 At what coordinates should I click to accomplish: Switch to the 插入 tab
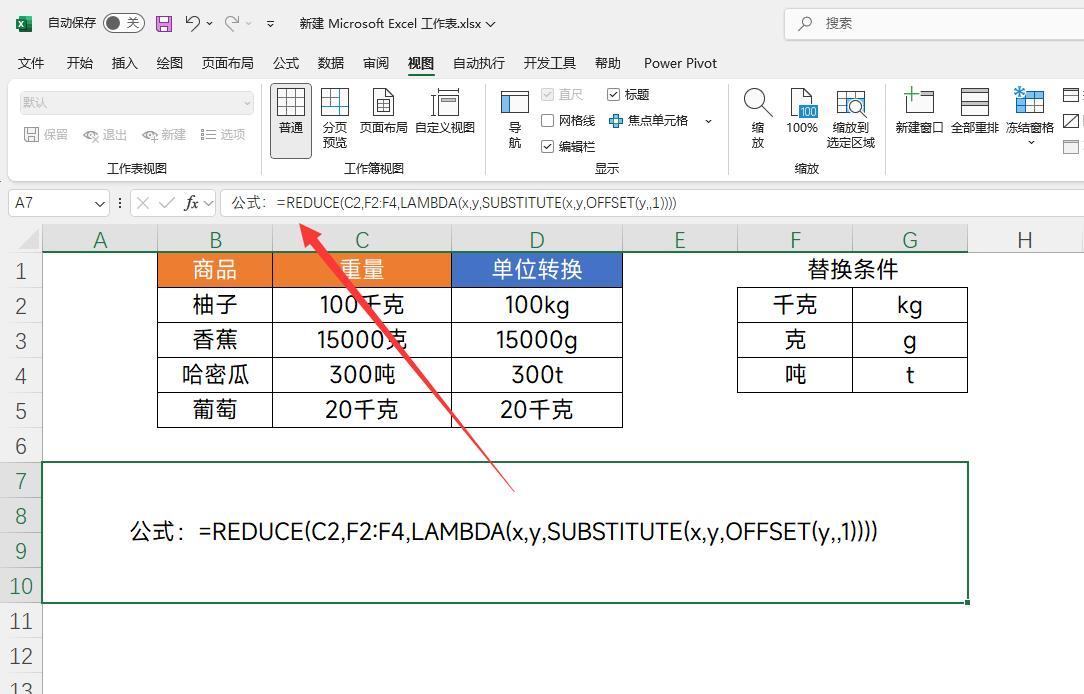coord(124,64)
